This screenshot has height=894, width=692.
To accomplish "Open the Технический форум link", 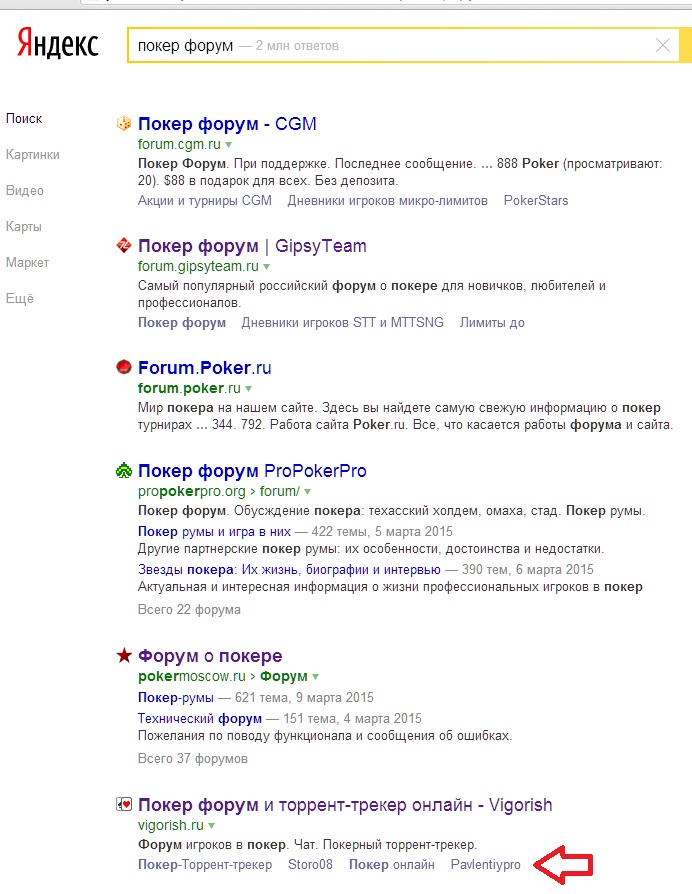I will pos(200,719).
